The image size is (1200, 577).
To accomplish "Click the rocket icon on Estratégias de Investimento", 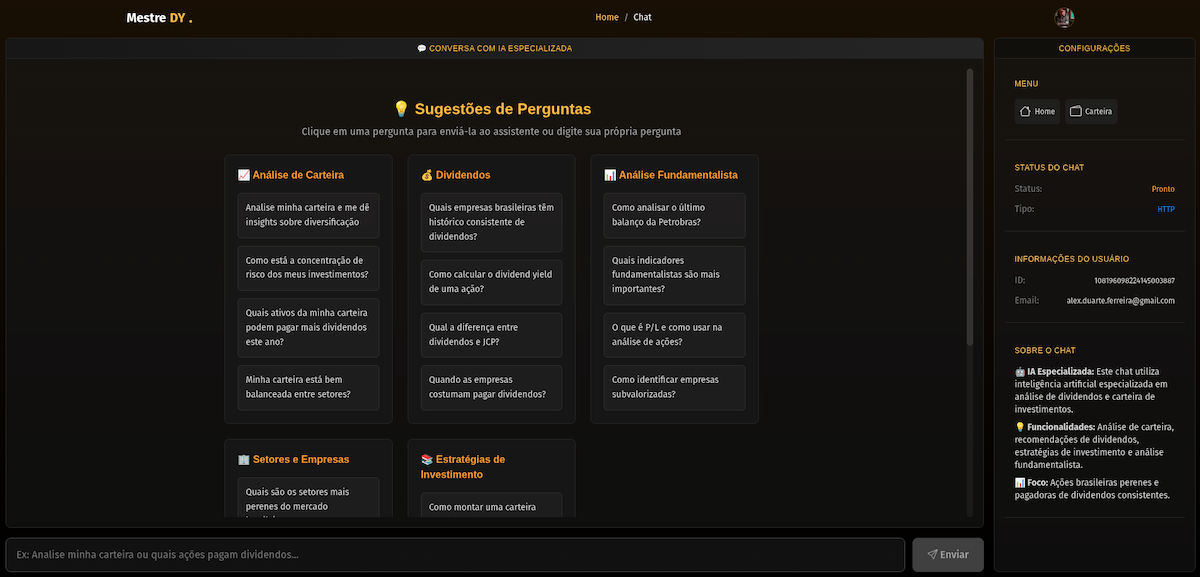I will (x=427, y=459).
